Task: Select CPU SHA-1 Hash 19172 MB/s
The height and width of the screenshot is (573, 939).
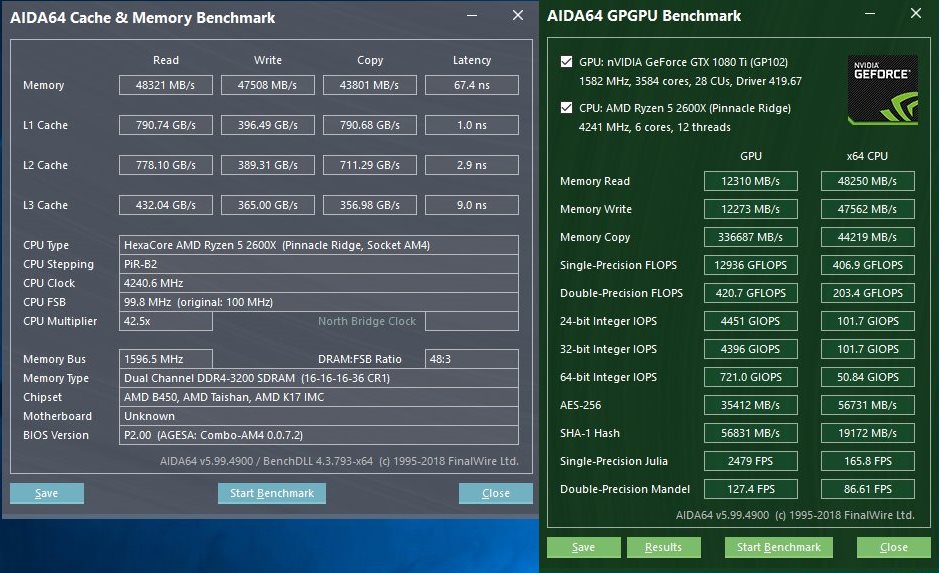Action: 868,433
